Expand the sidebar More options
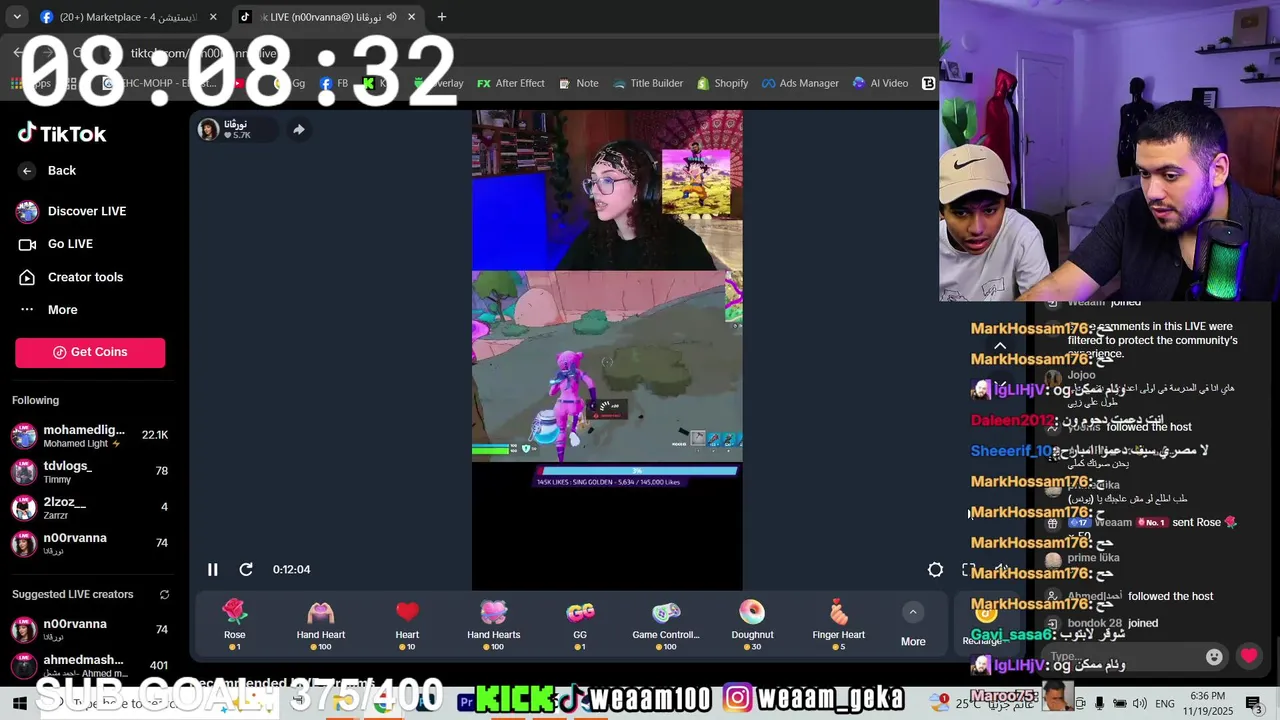The width and height of the screenshot is (1280, 720). pos(48,310)
